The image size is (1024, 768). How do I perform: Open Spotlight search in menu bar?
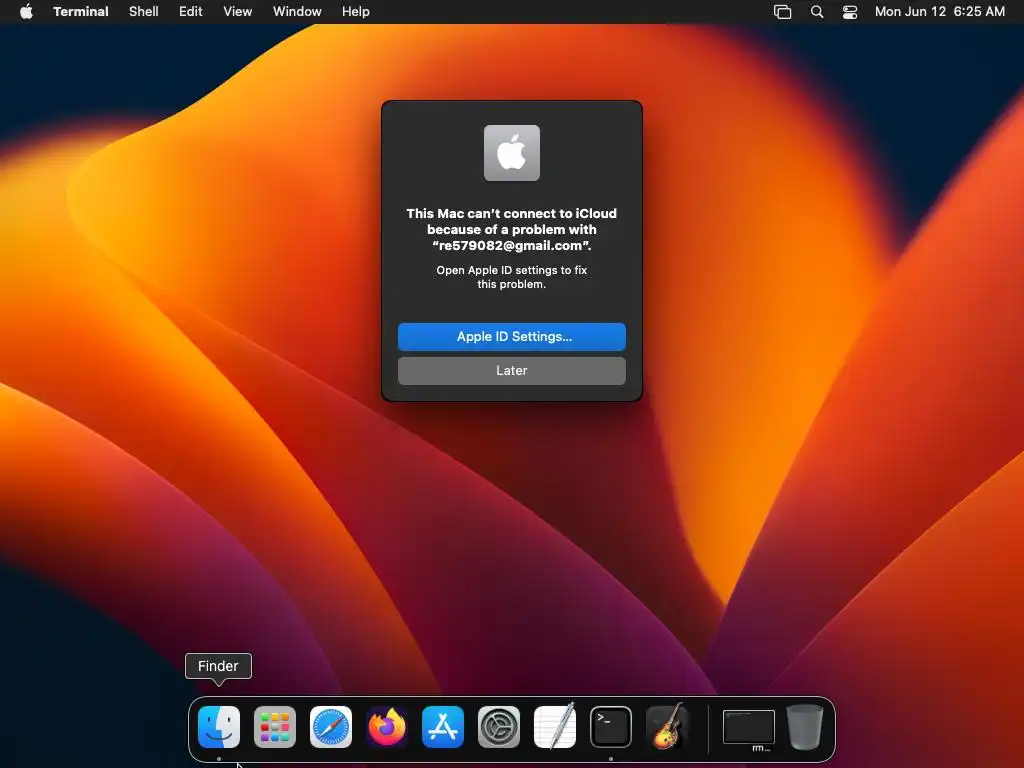pos(816,12)
